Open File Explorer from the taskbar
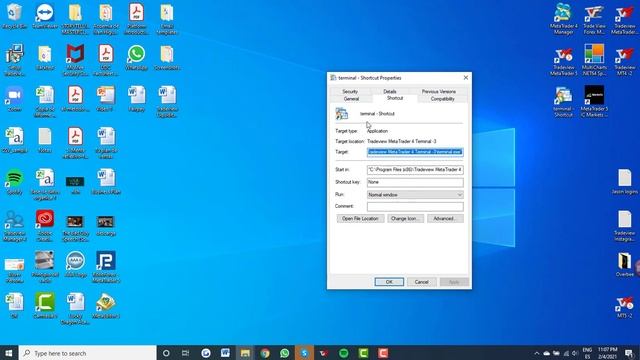 point(245,353)
